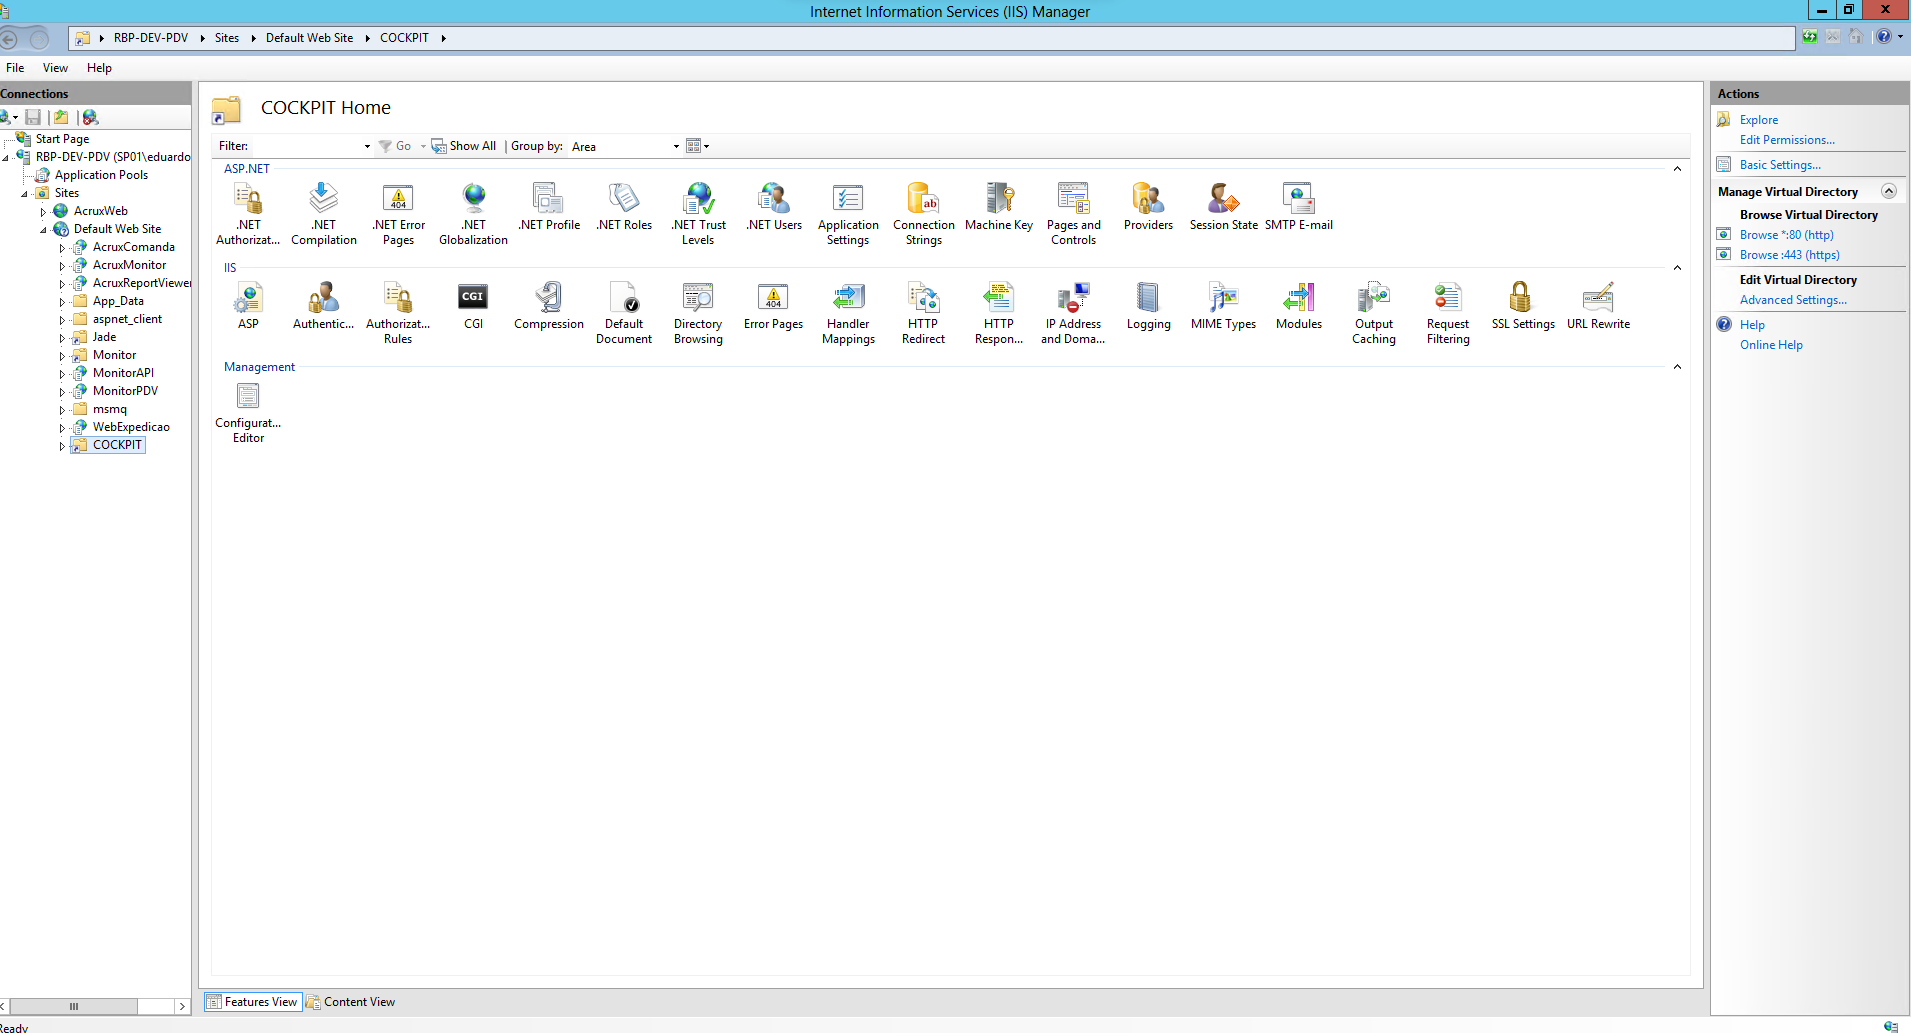
Task: Browse *:80 (http) link
Action: click(x=1787, y=235)
